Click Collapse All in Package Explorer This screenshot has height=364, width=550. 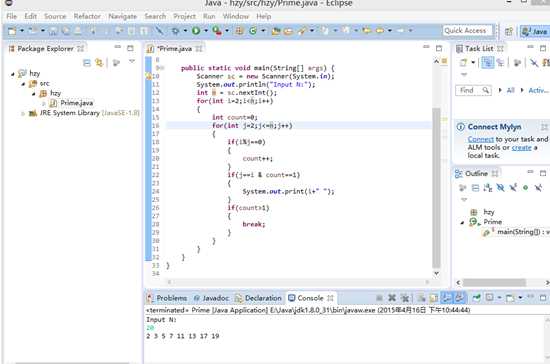point(87,63)
